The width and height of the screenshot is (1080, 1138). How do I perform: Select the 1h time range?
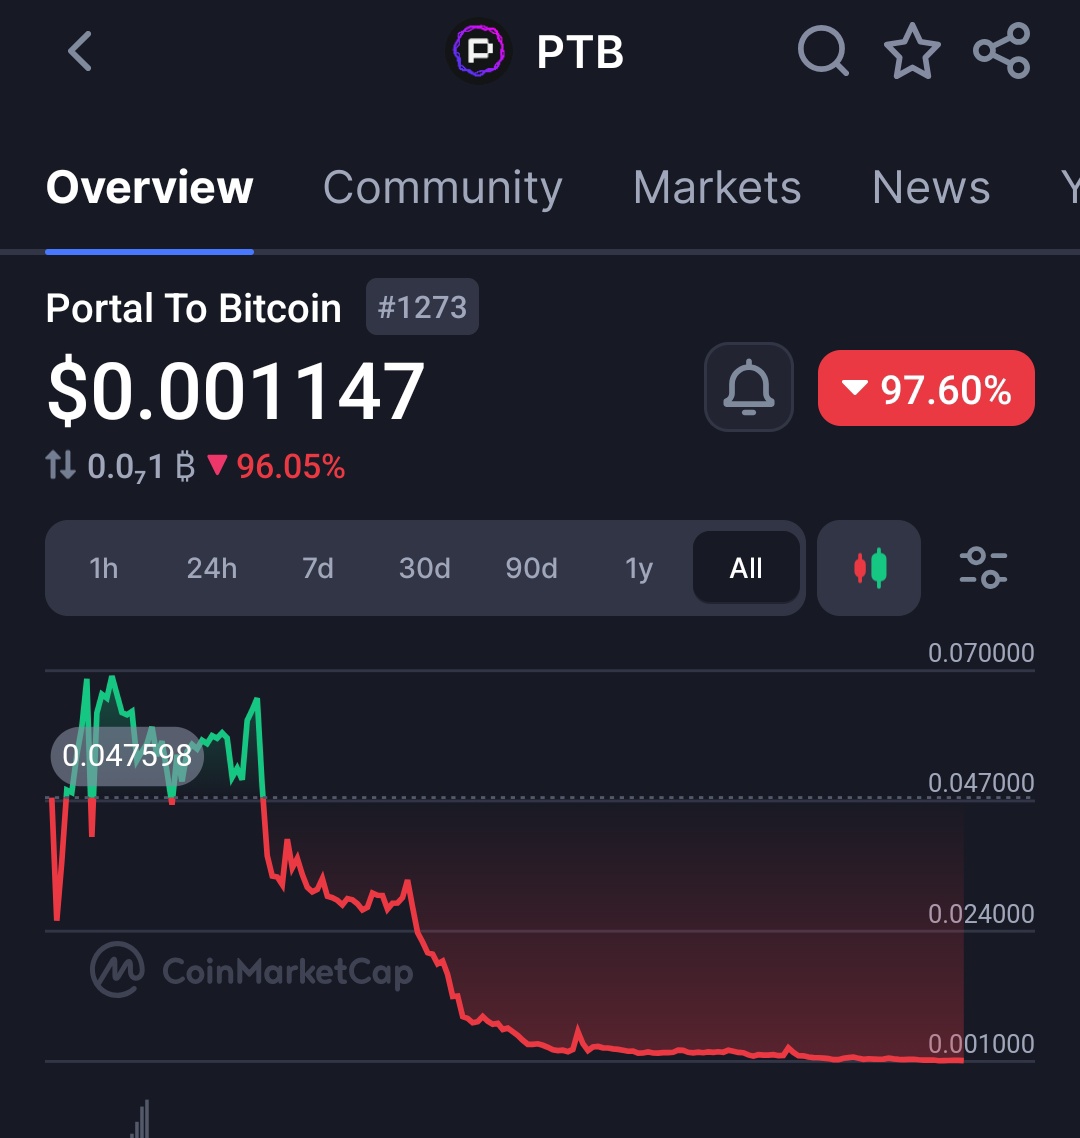pos(104,568)
